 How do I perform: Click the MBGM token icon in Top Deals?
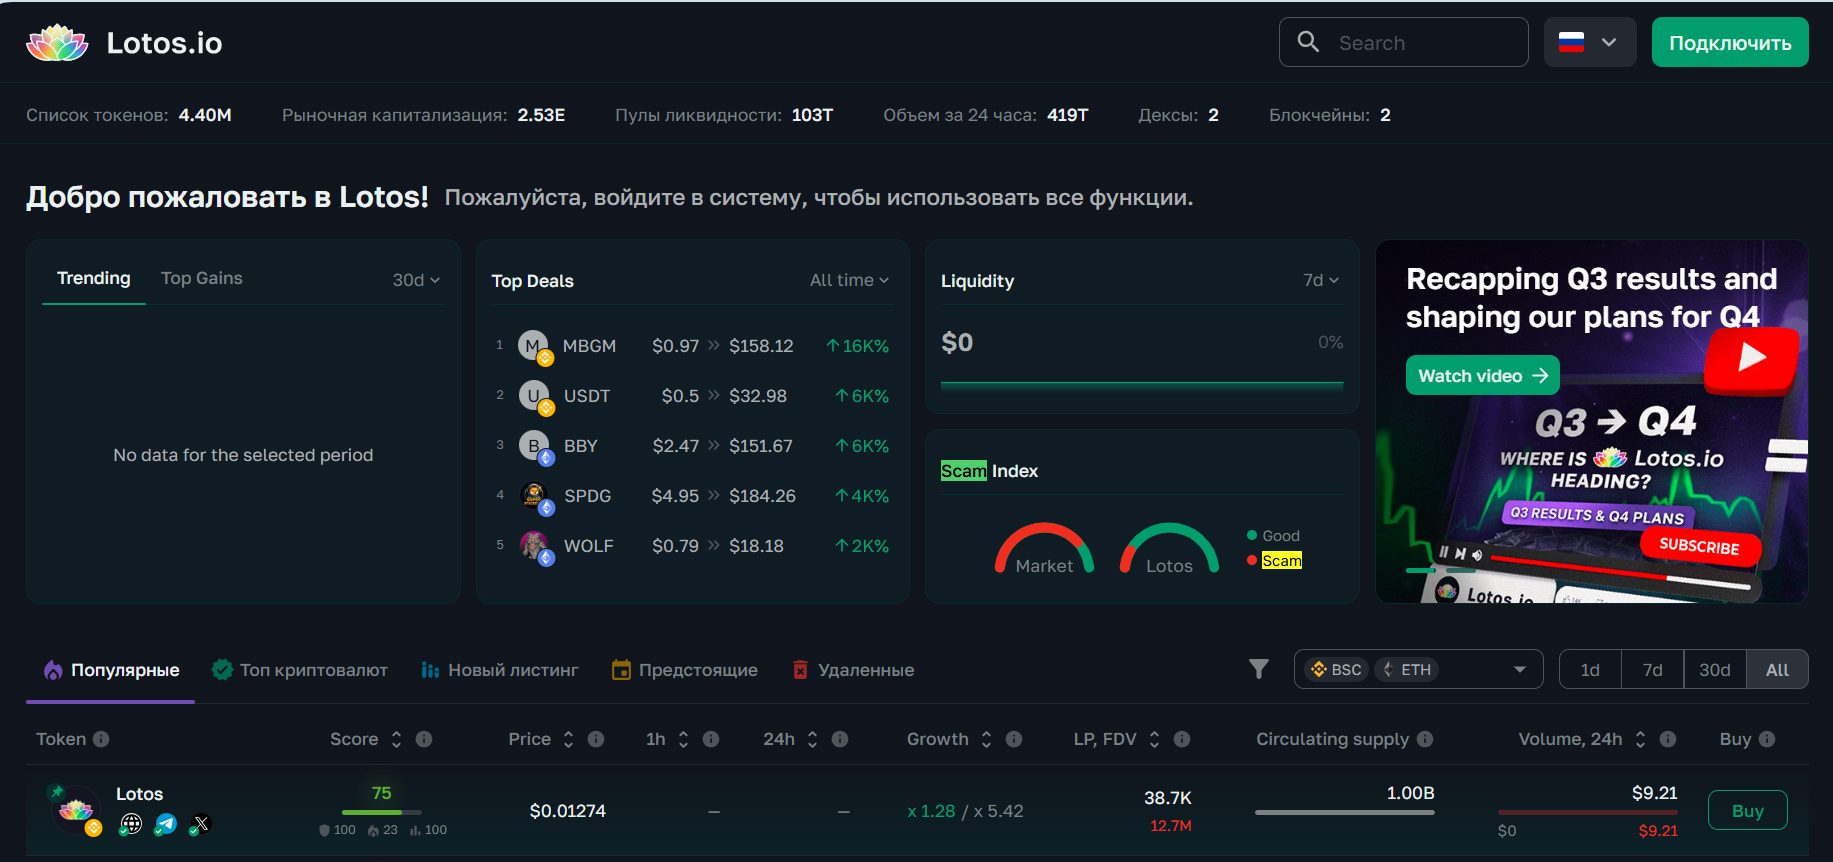pos(534,346)
